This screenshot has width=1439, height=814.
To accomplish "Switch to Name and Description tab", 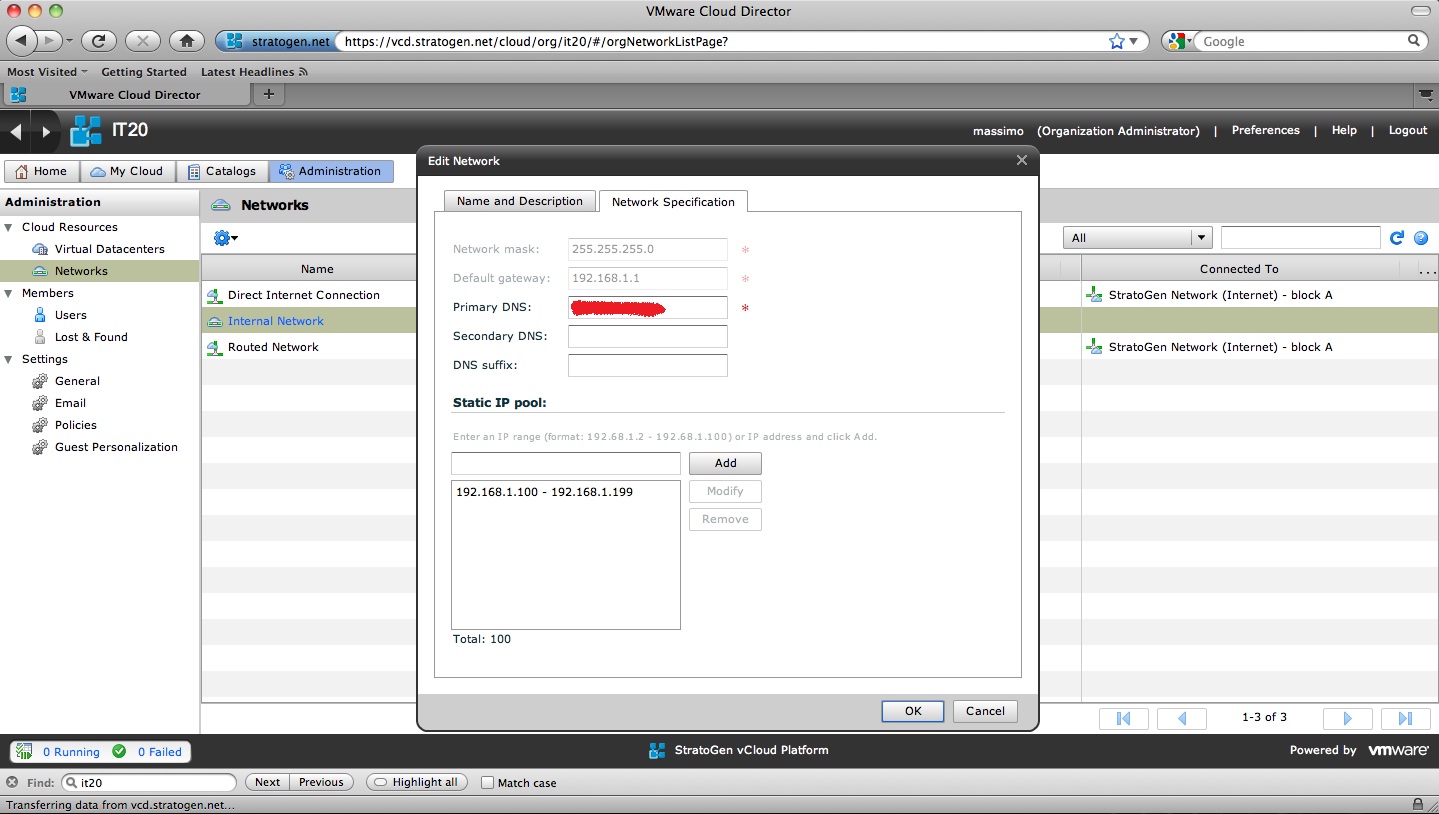I will [520, 201].
